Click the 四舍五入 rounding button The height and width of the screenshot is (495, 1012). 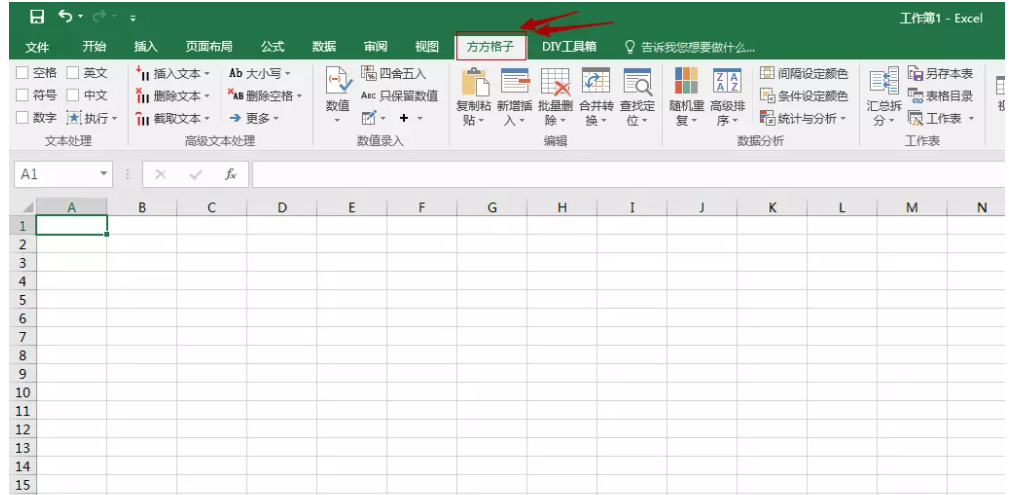click(393, 74)
